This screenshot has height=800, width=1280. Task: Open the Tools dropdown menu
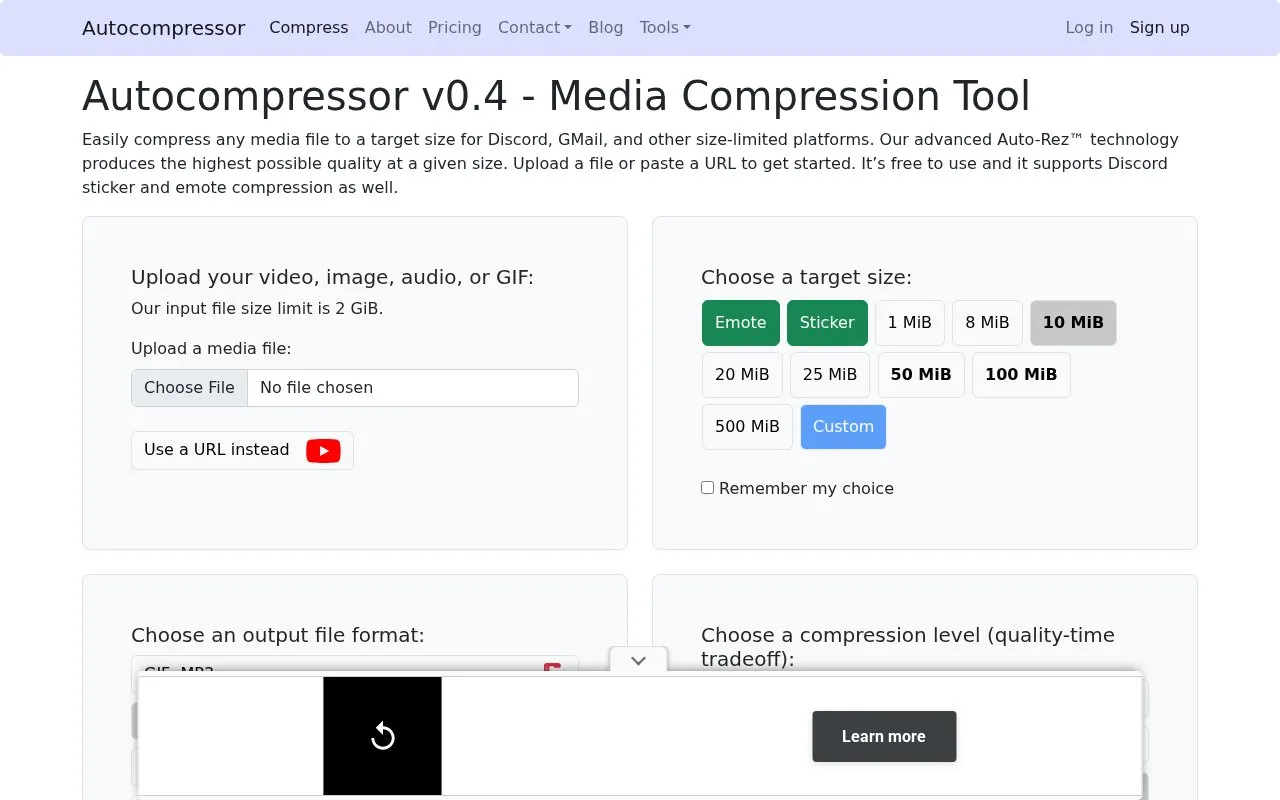coord(665,28)
